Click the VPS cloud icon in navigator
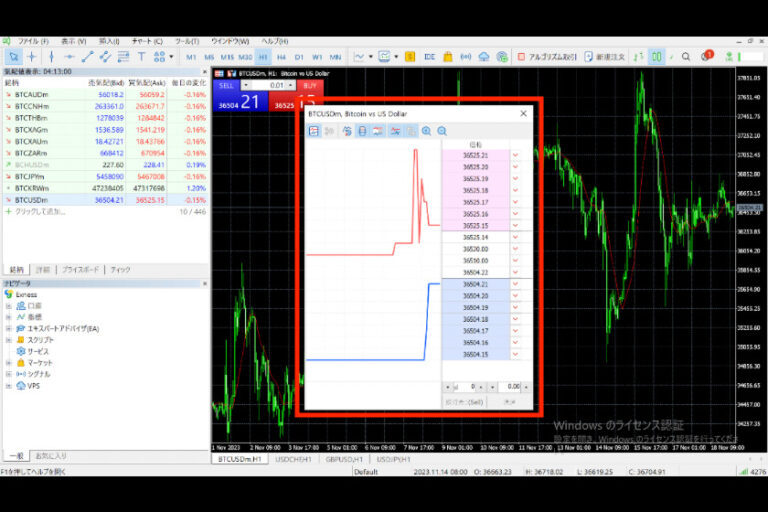This screenshot has width=768, height=512. coord(20,386)
